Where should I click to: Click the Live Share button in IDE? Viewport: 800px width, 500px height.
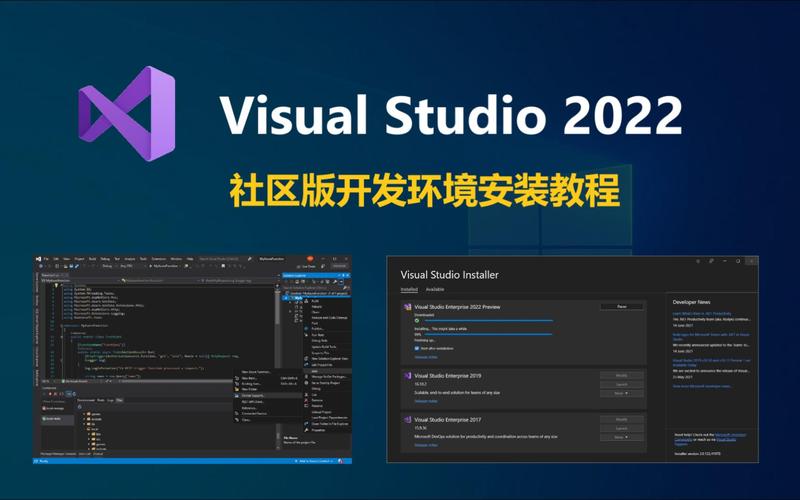(306, 266)
